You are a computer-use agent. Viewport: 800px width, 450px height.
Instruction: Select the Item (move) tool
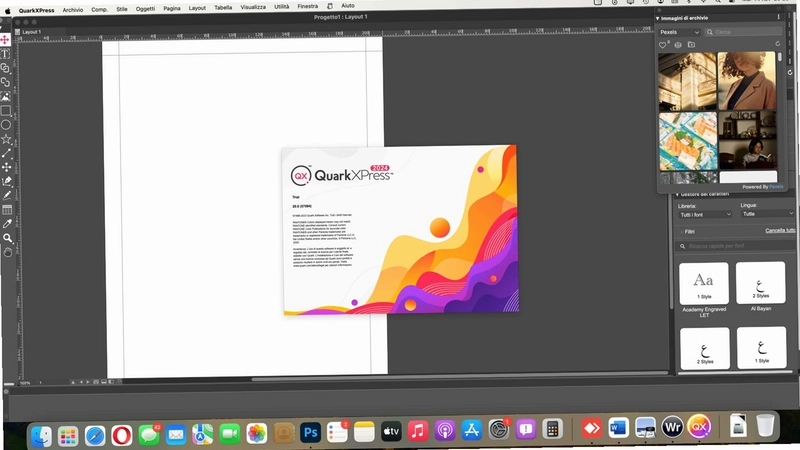[x=5, y=40]
